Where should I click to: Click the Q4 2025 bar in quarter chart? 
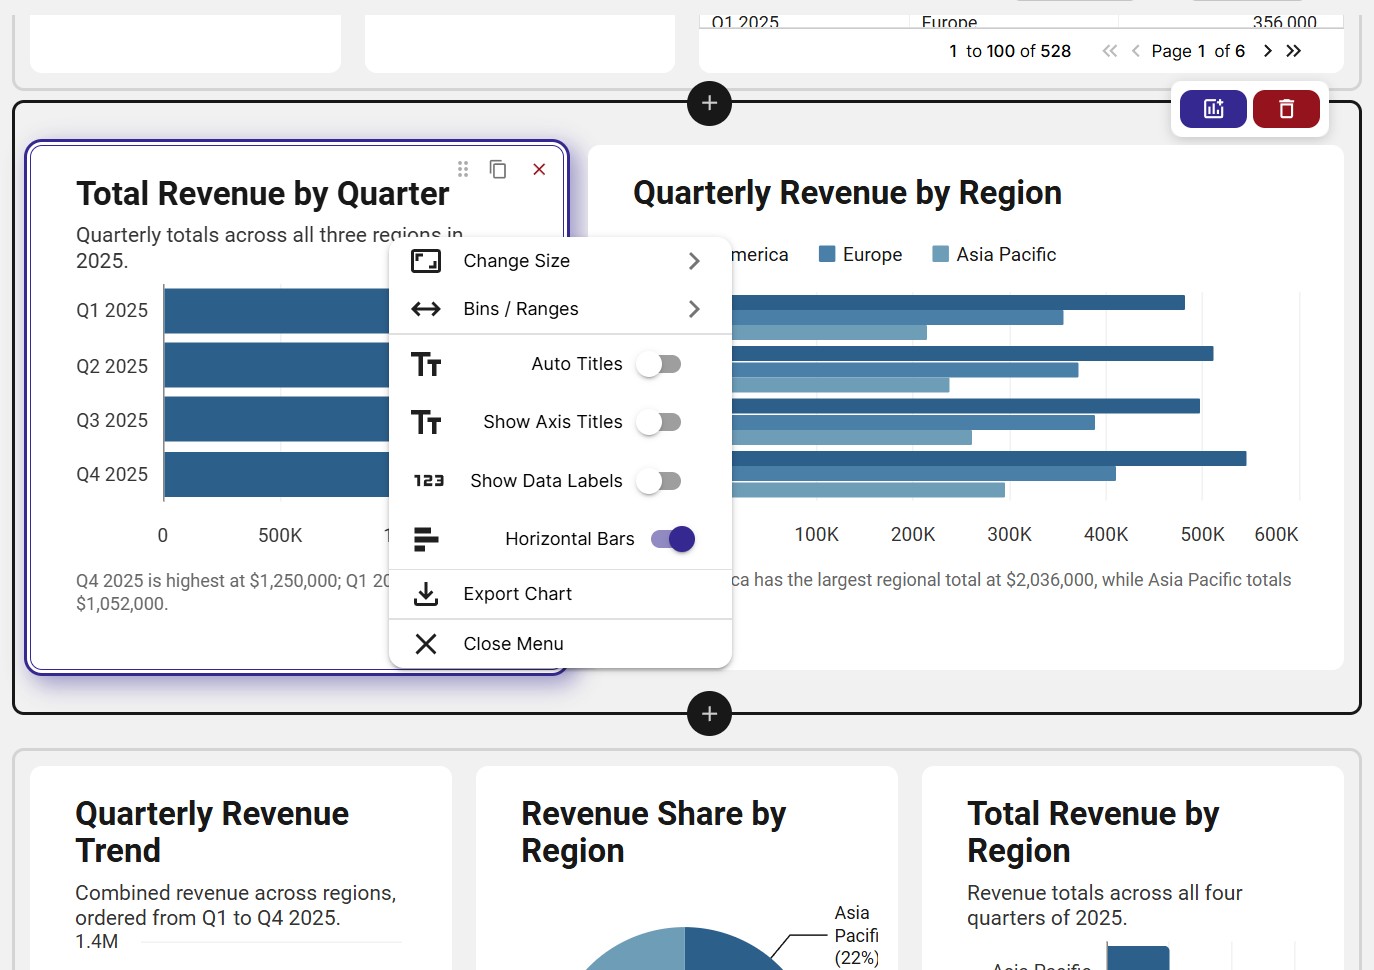277,475
